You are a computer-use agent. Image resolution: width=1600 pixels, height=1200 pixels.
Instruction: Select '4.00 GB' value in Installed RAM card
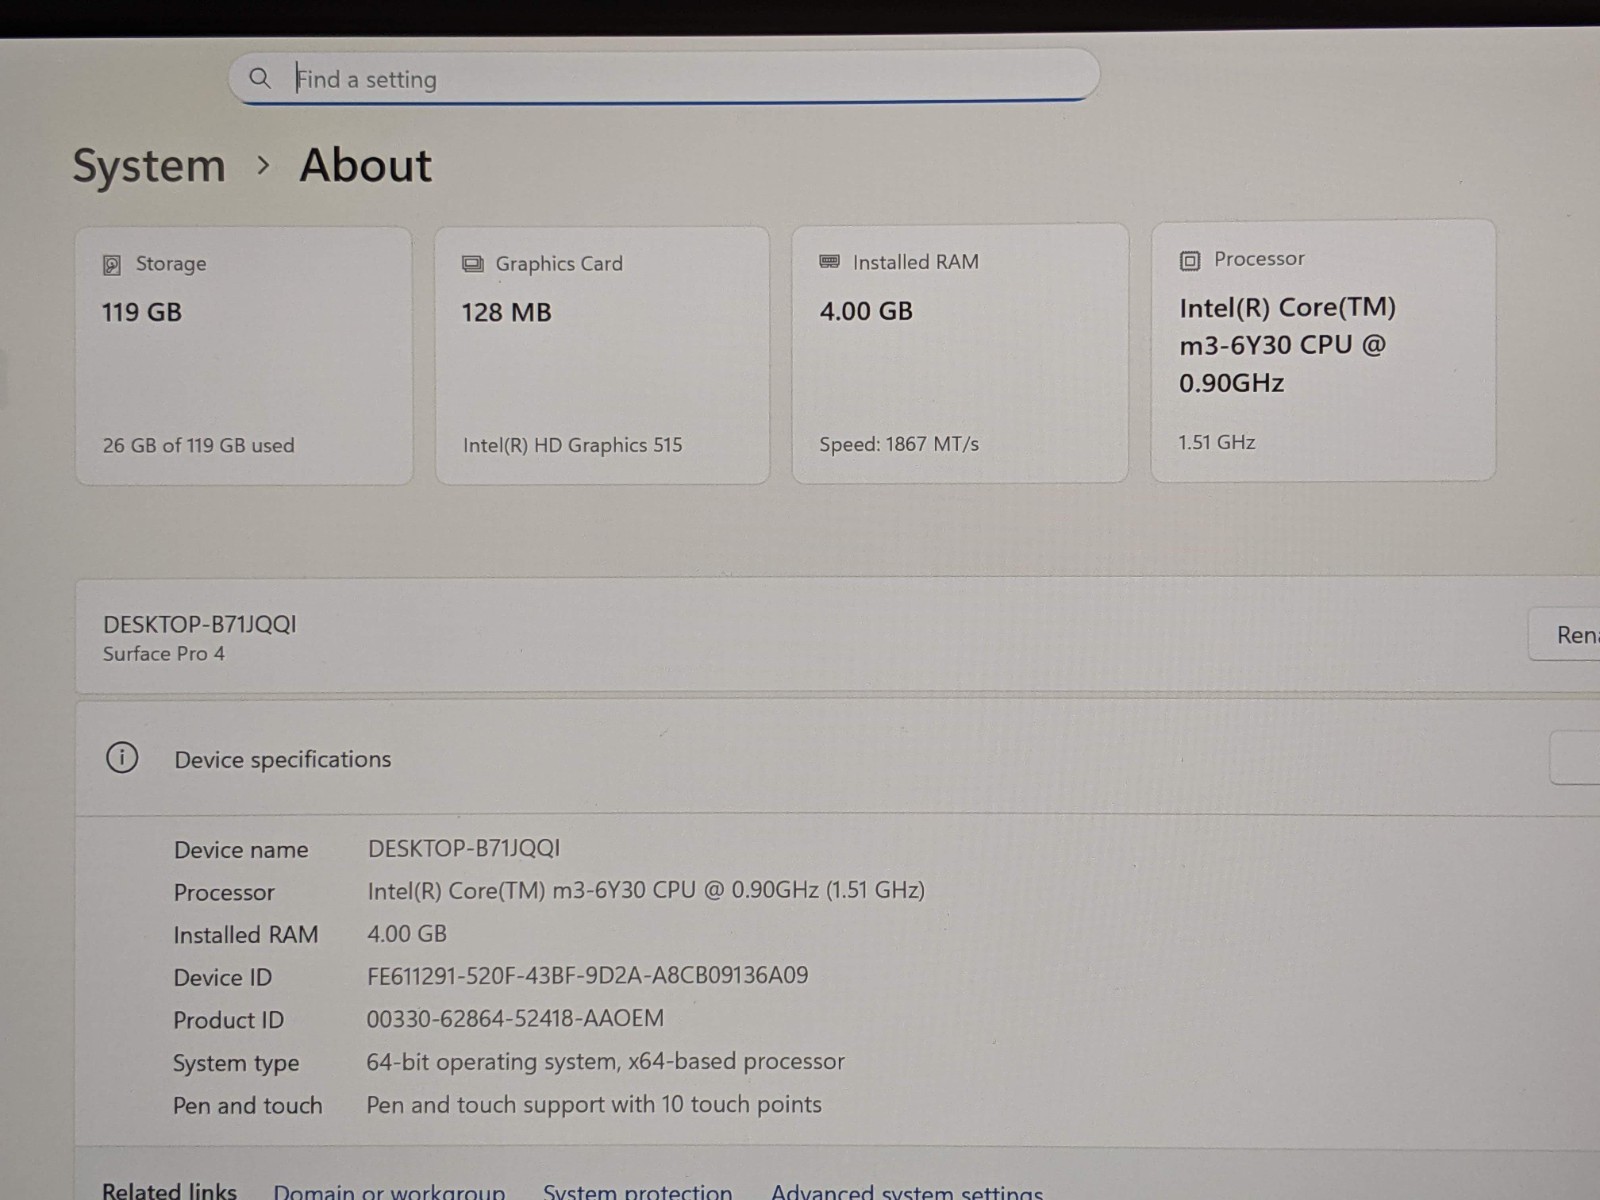coord(866,311)
